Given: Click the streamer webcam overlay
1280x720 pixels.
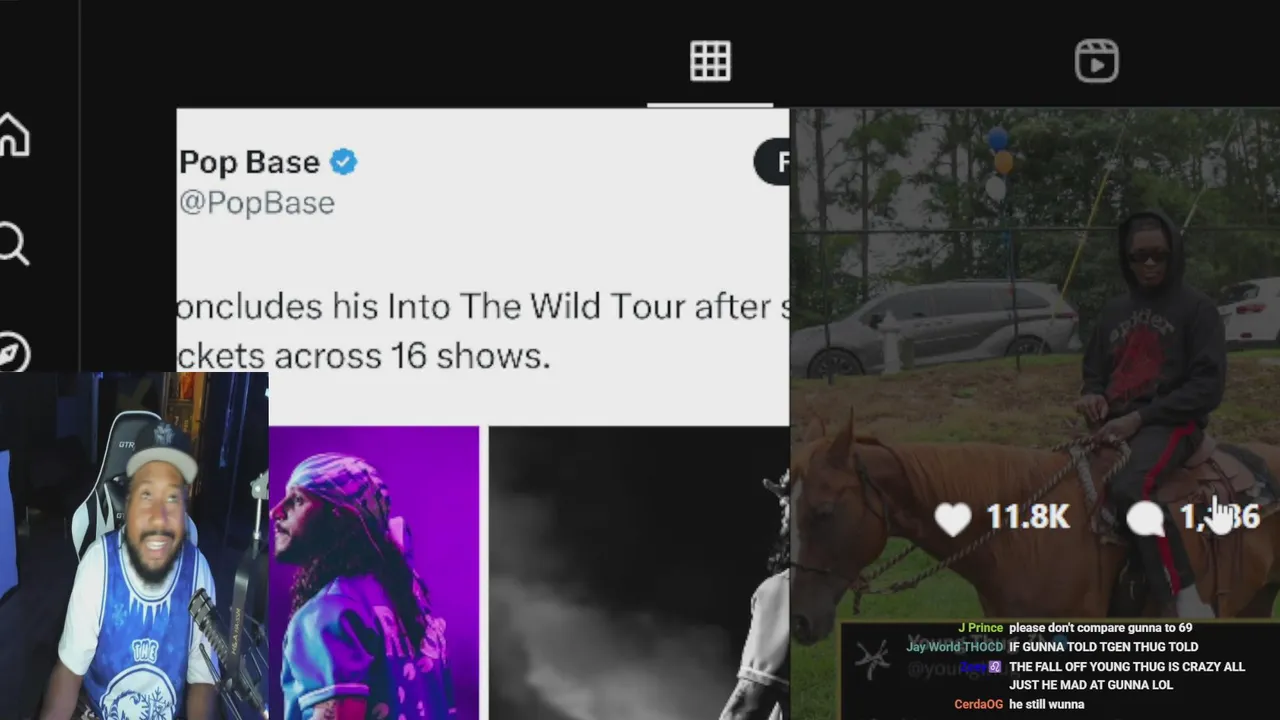Looking at the screenshot, I should [134, 546].
